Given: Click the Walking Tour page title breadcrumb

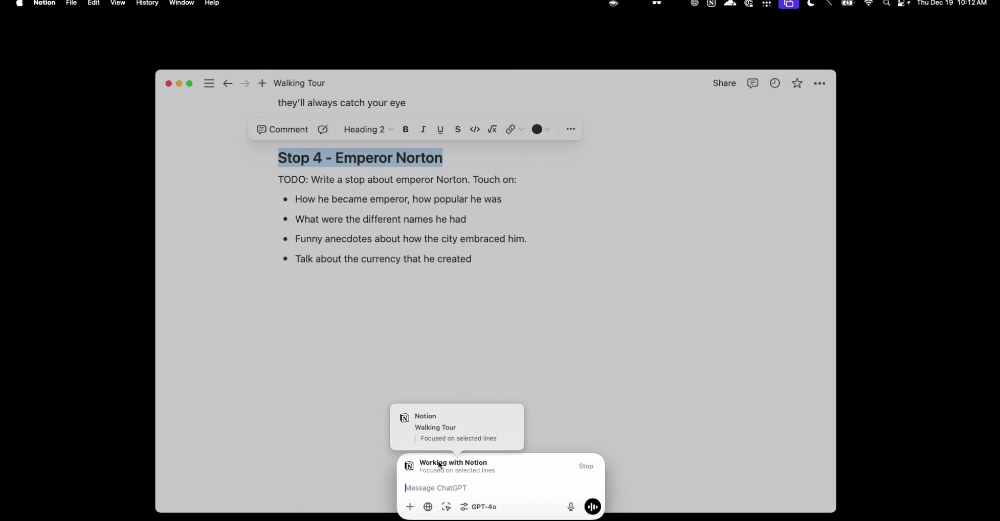Looking at the screenshot, I should (299, 84).
